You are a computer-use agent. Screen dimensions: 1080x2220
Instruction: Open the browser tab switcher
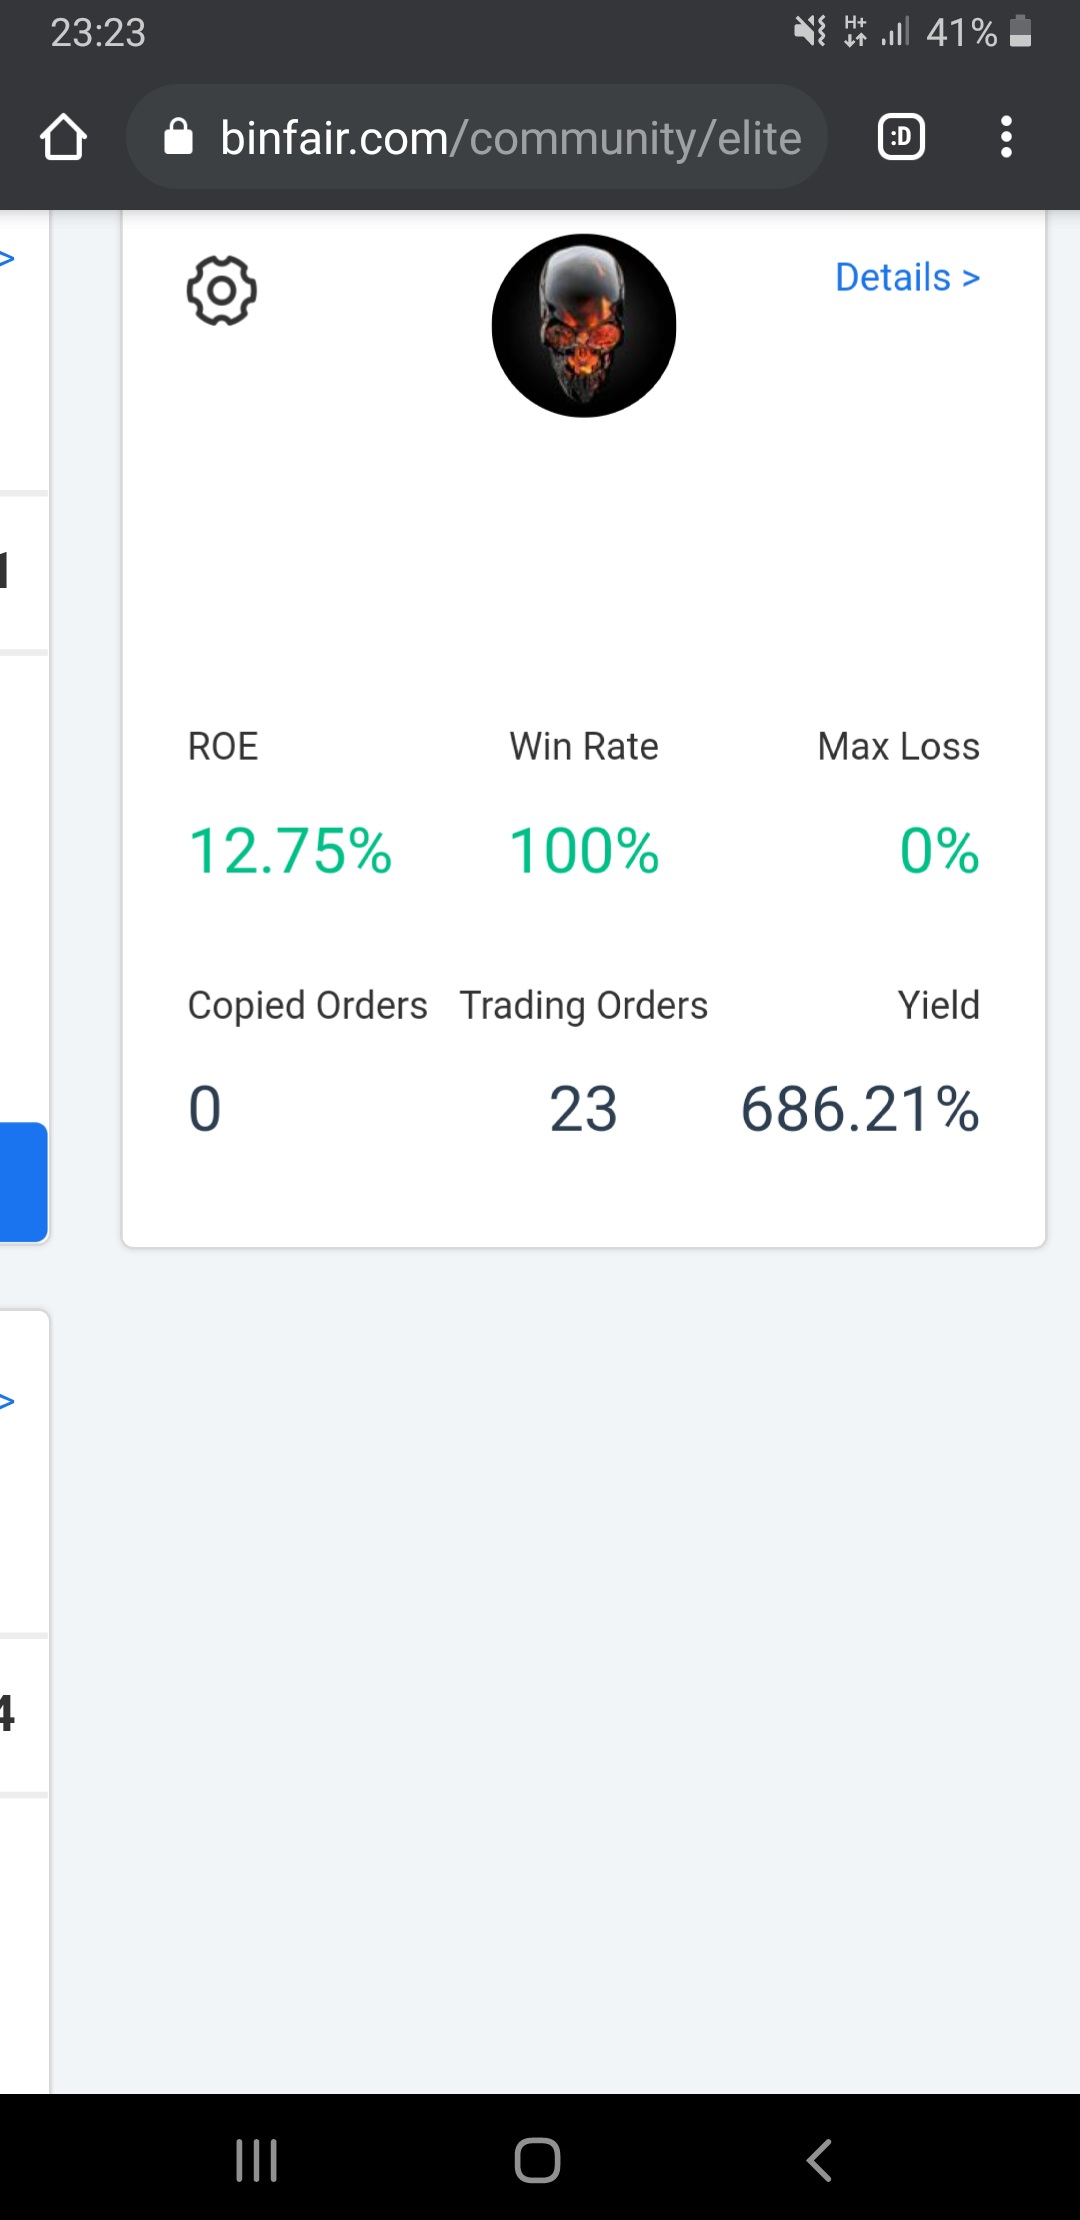coord(900,137)
